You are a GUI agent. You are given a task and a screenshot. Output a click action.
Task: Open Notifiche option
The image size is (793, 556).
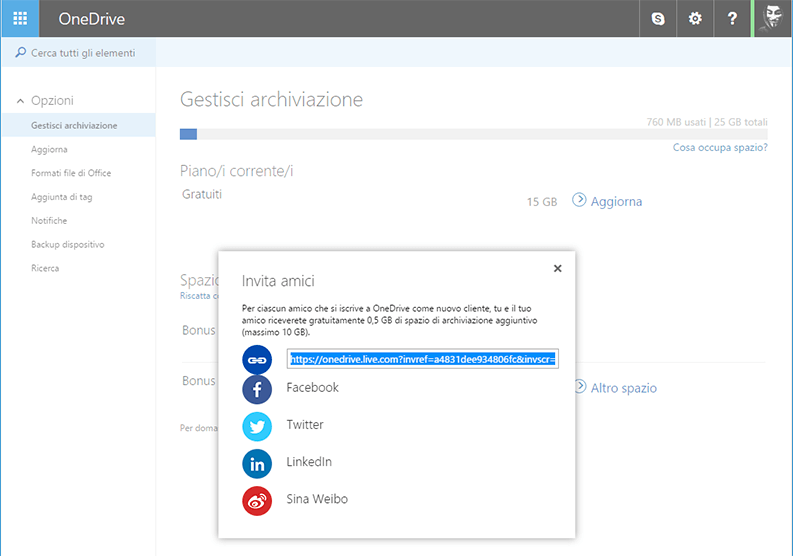tap(49, 221)
